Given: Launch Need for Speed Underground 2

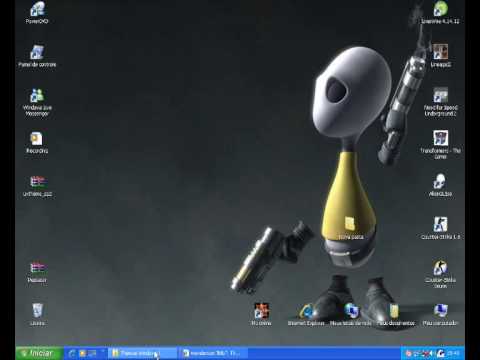Looking at the screenshot, I should (440, 102).
